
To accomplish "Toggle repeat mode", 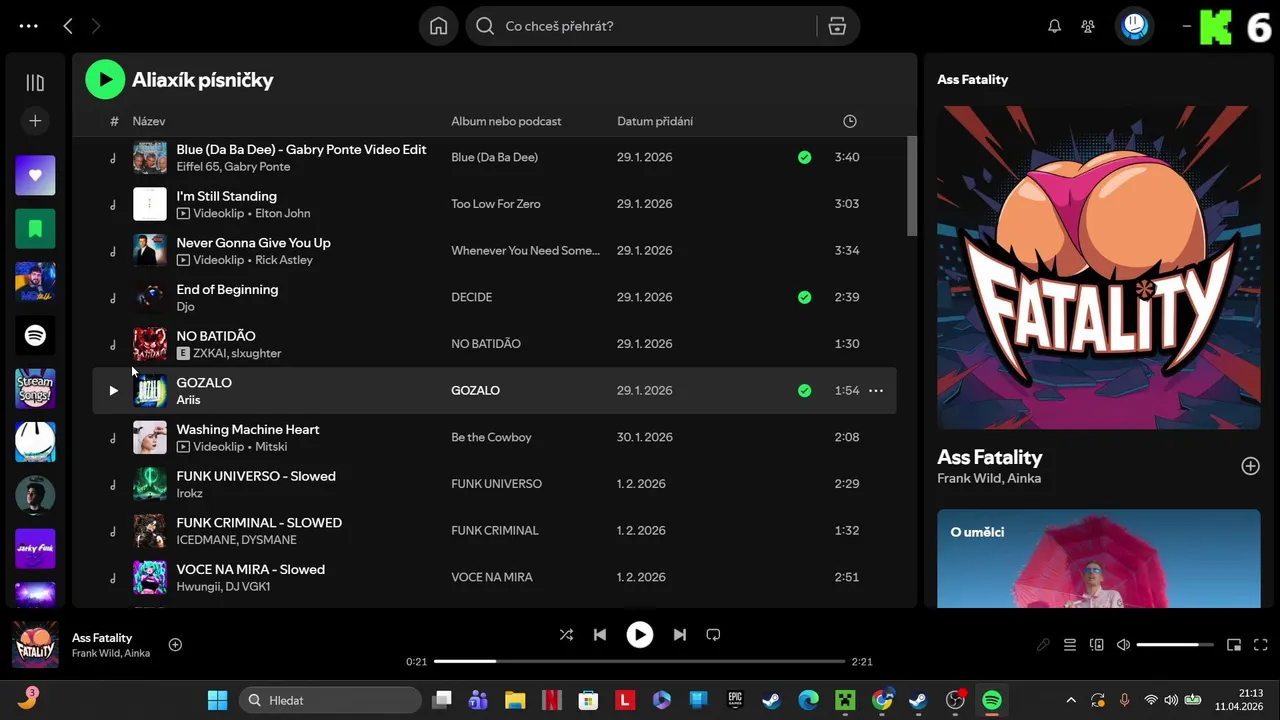I will [713, 634].
